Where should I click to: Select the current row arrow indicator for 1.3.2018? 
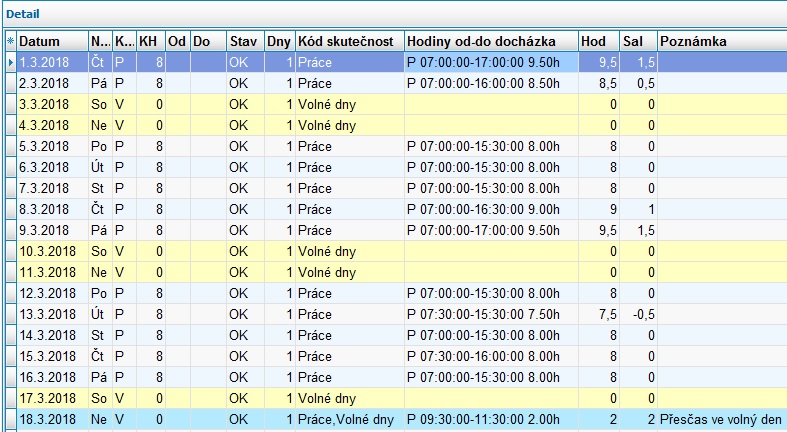pyautogui.click(x=11, y=62)
